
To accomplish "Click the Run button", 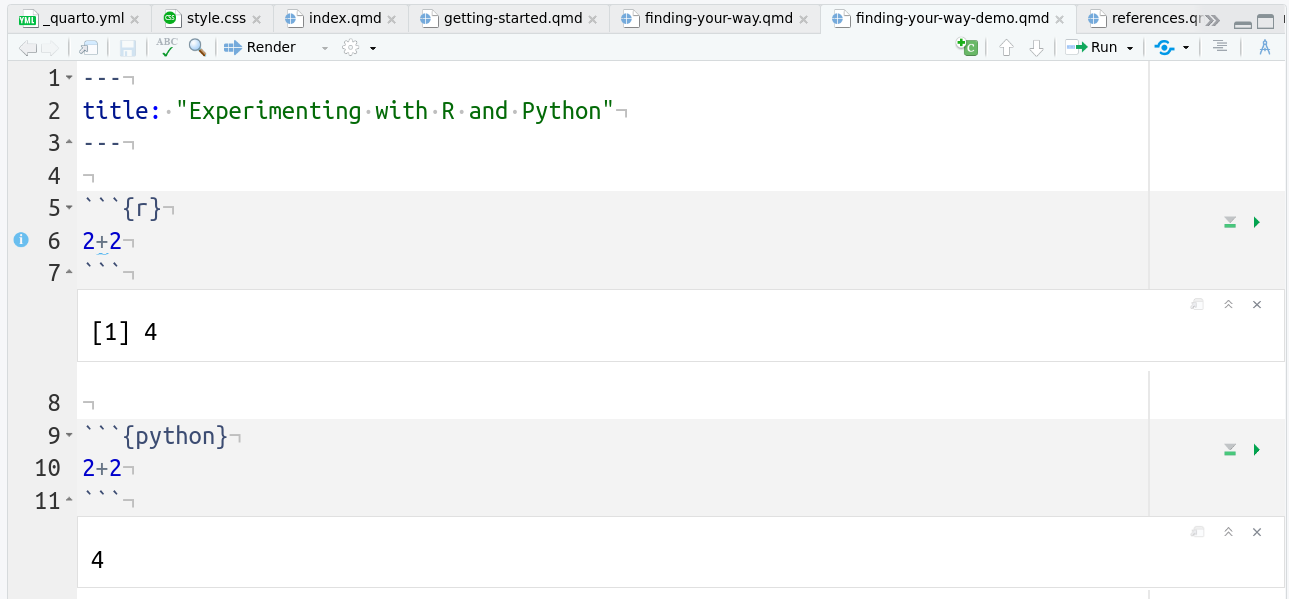I will (1092, 47).
